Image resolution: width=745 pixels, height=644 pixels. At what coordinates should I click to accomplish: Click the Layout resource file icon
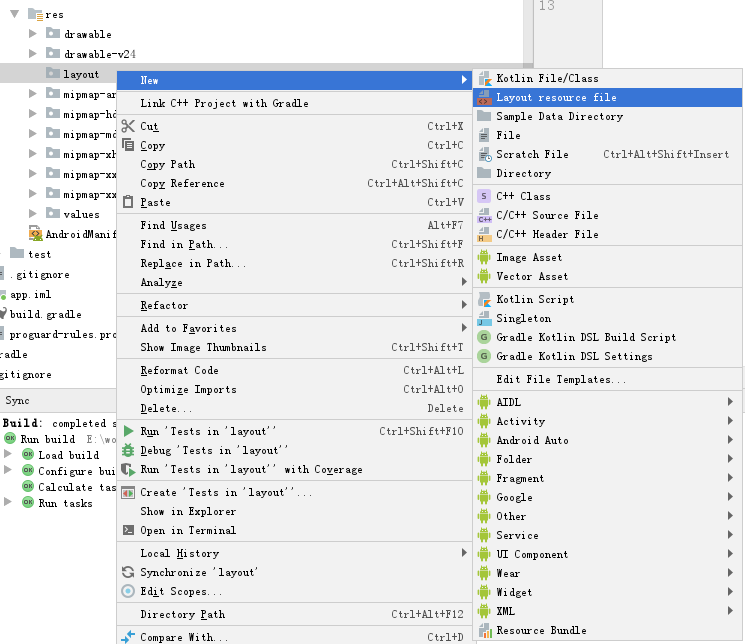click(x=484, y=97)
